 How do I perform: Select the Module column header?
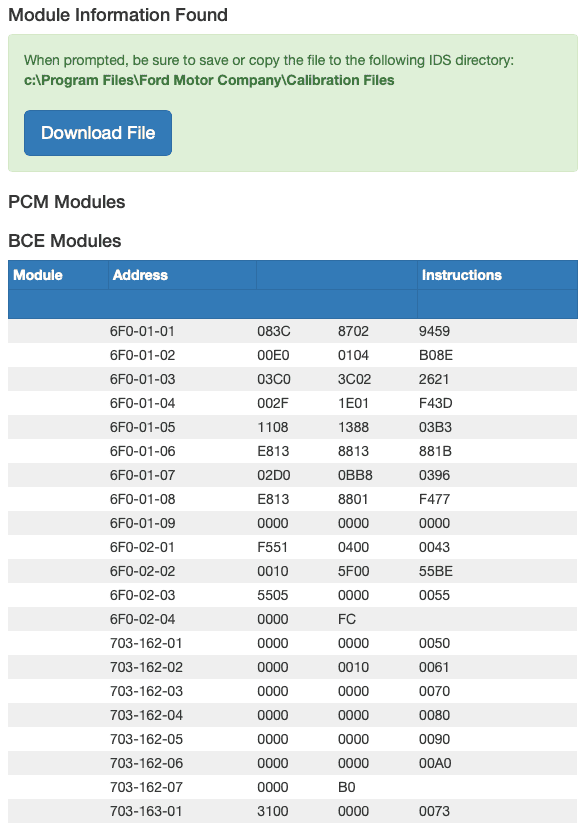tap(38, 275)
